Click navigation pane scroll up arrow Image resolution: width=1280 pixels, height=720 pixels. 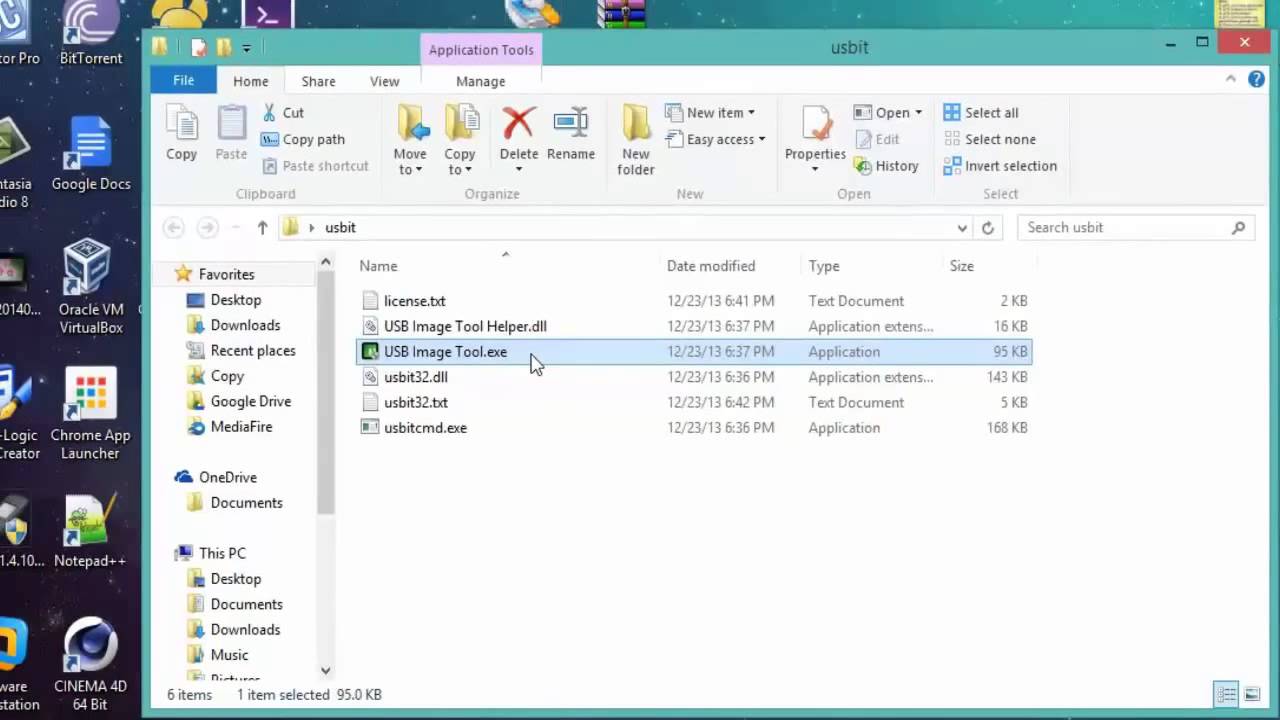(x=326, y=262)
